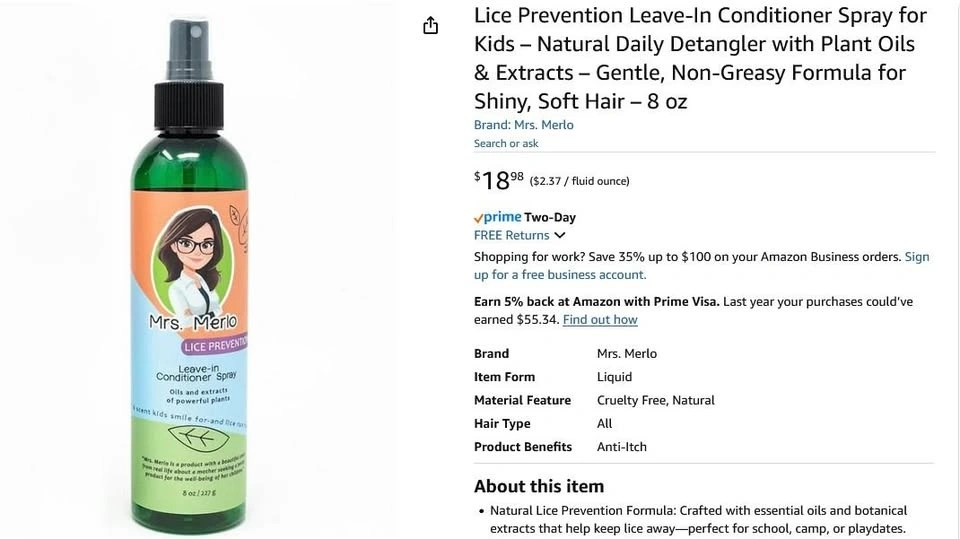Viewport: 960px width, 539px height.
Task: Click the Hair Type All value
Action: tap(604, 423)
